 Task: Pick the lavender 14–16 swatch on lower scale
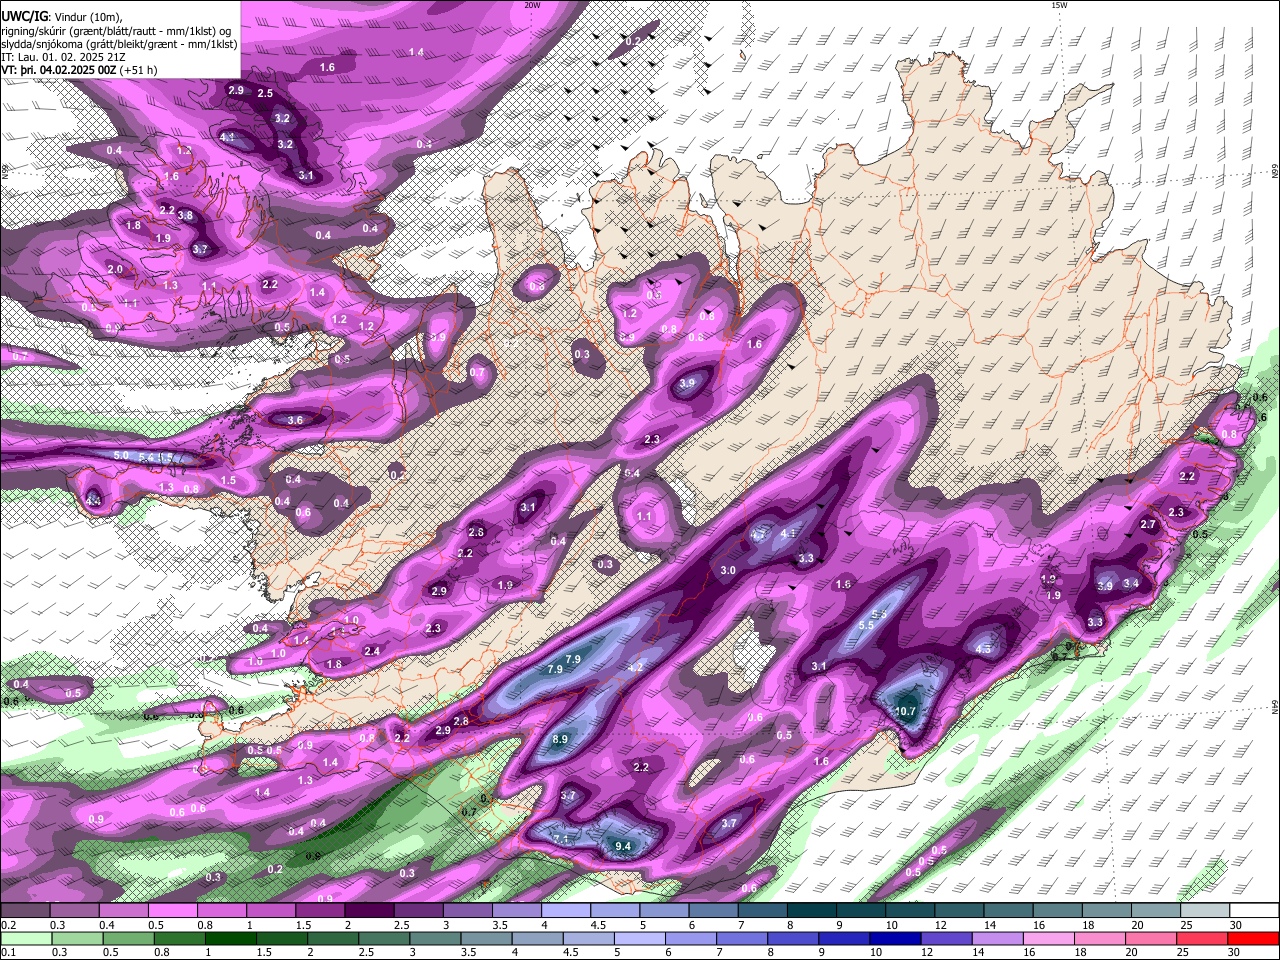998,938
